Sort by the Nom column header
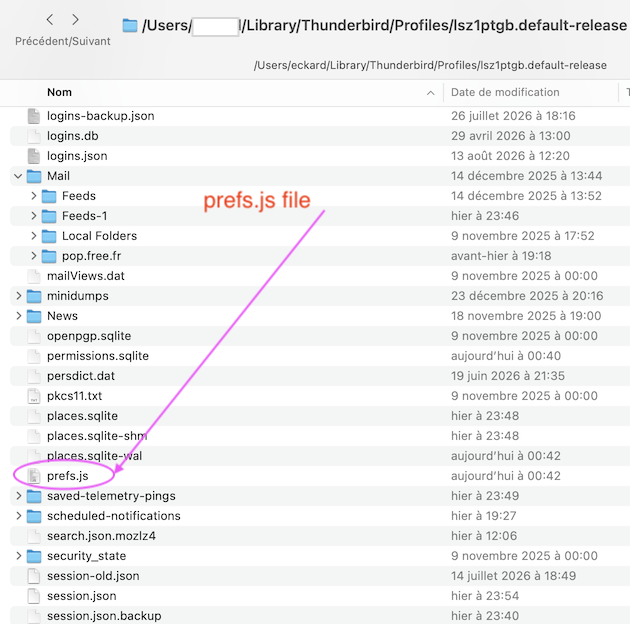The image size is (630, 624). click(x=59, y=92)
